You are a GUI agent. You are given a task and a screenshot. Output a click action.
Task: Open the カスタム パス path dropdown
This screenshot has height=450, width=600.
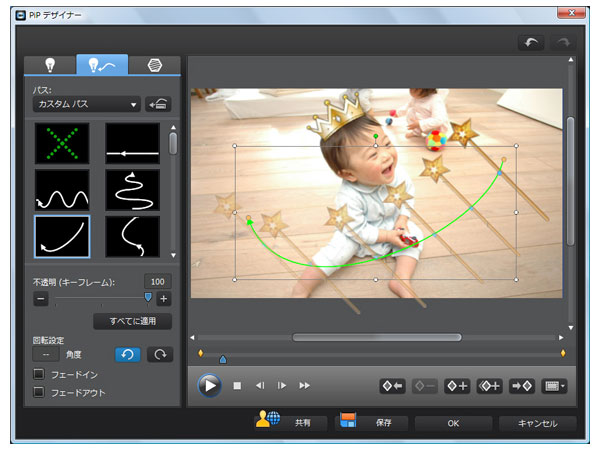[87, 104]
